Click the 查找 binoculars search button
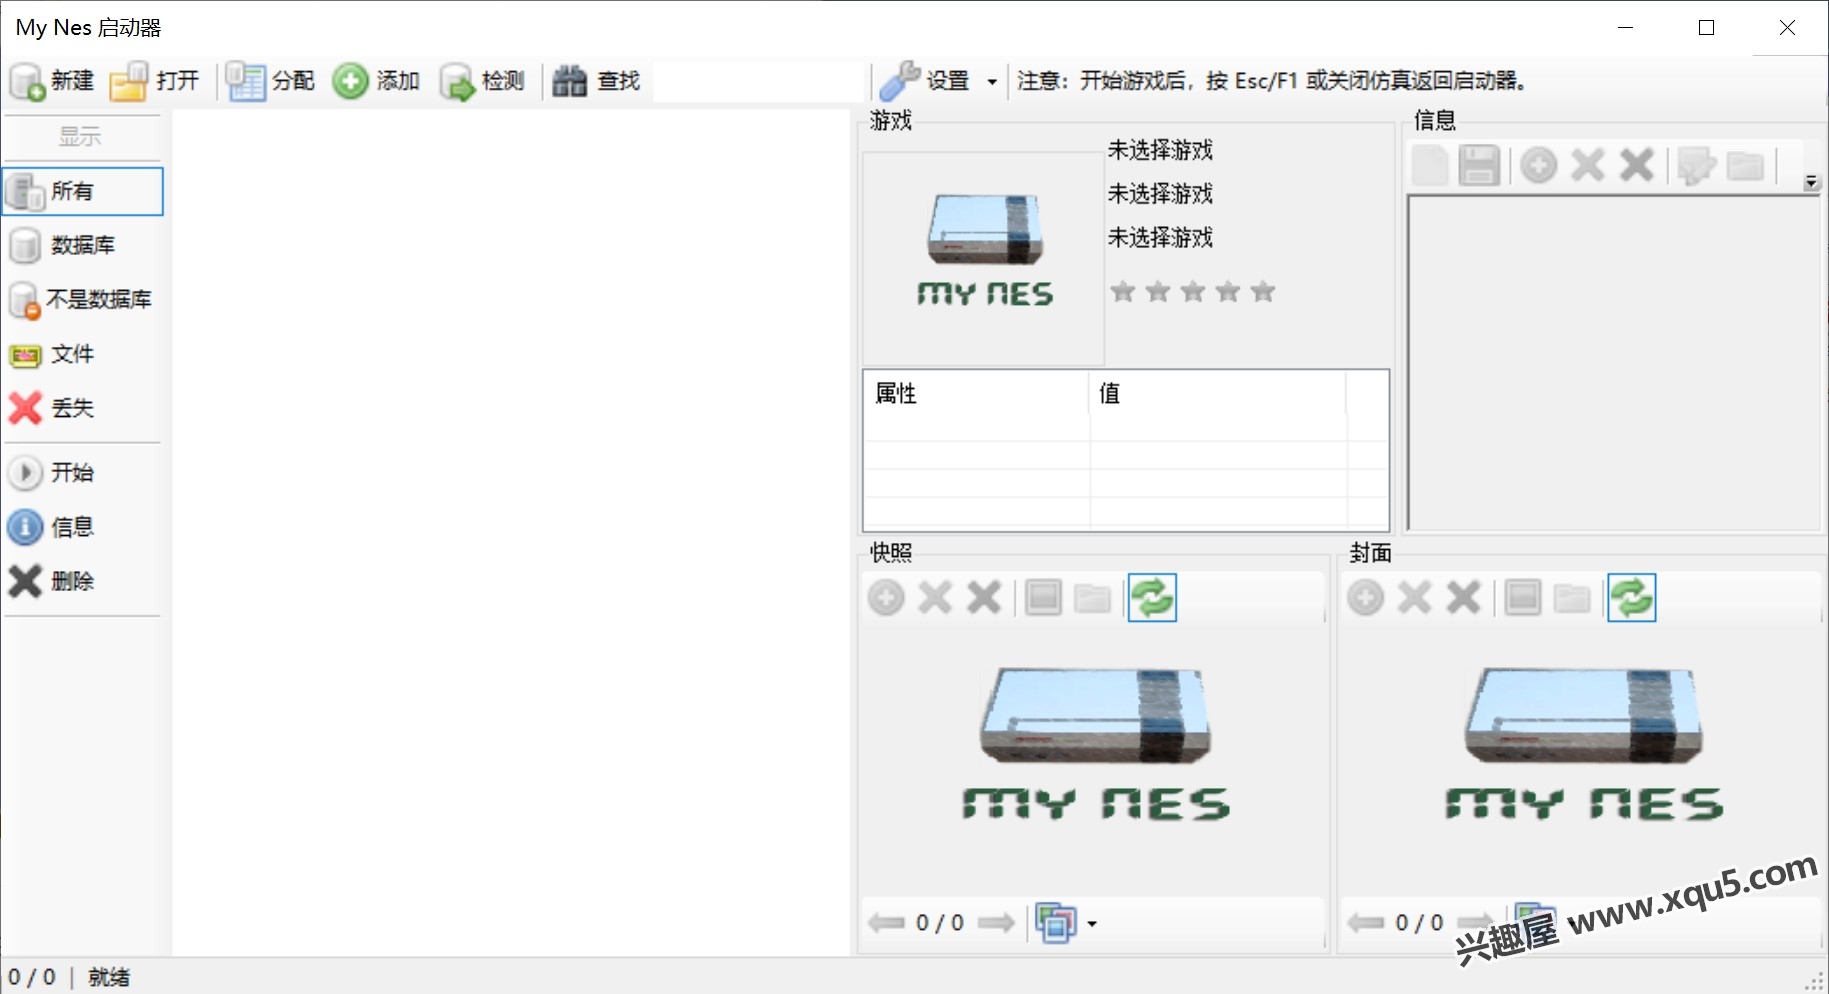The height and width of the screenshot is (994, 1829). pyautogui.click(x=597, y=81)
